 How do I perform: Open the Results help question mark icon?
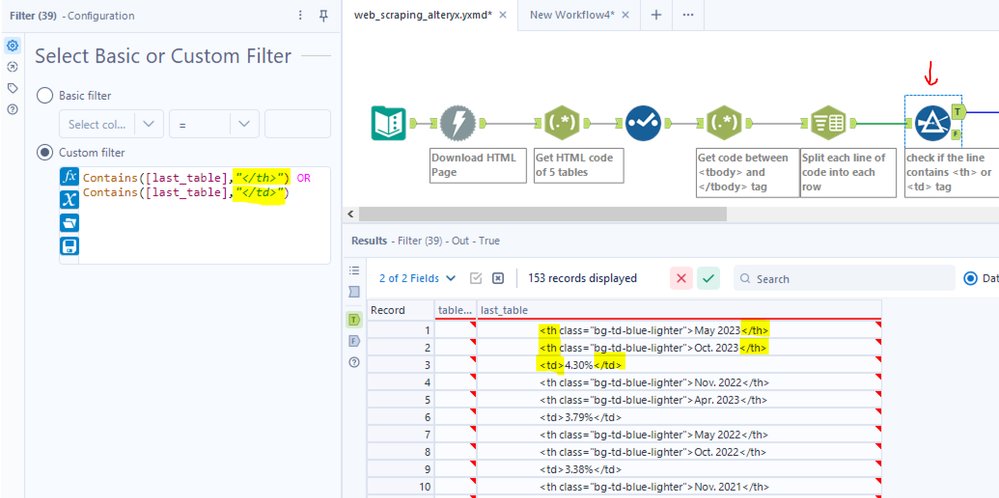354,362
